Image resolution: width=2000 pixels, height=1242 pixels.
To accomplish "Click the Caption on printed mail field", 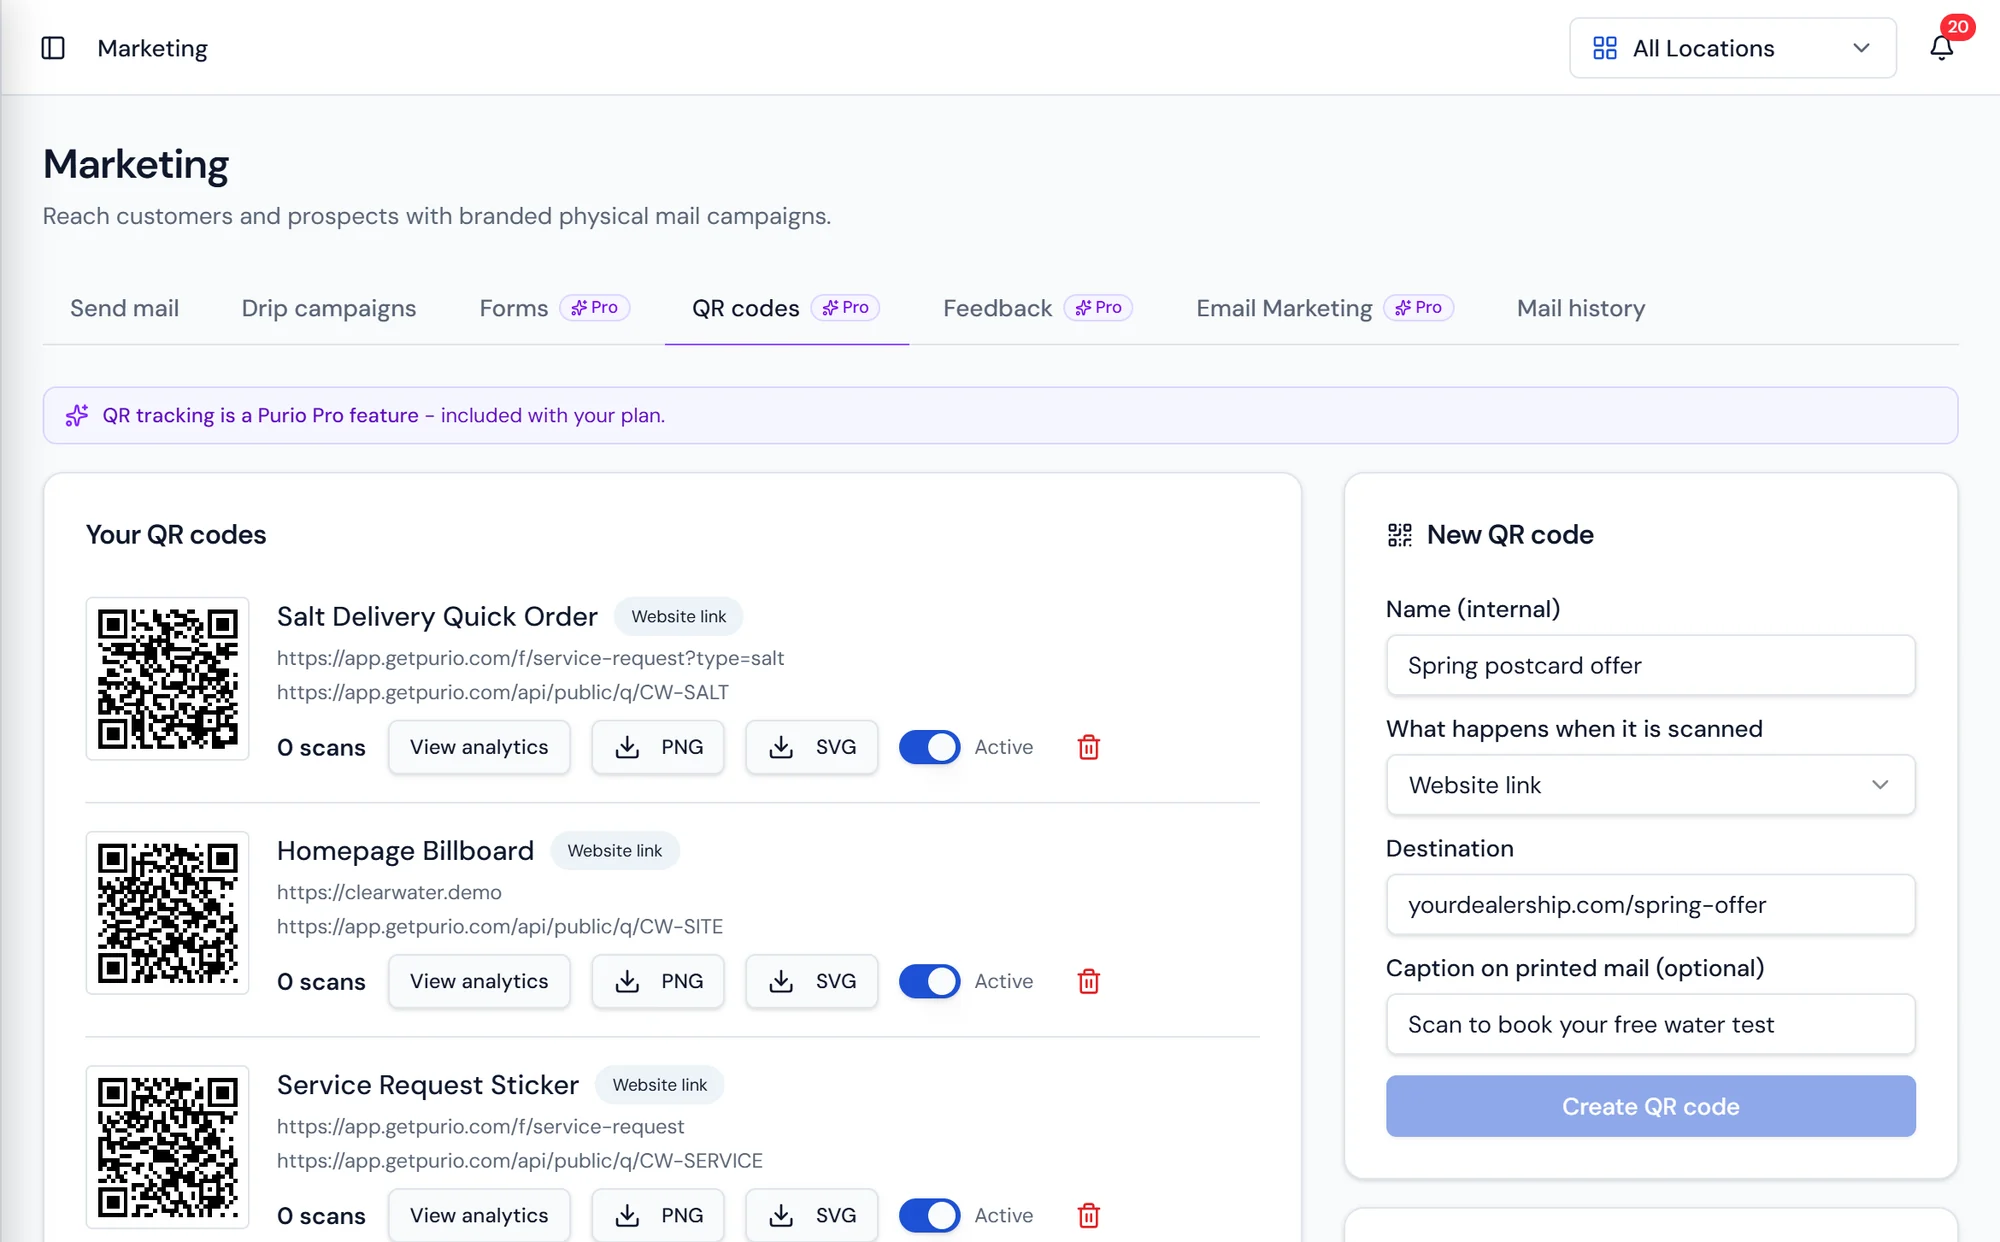I will tap(1651, 1024).
